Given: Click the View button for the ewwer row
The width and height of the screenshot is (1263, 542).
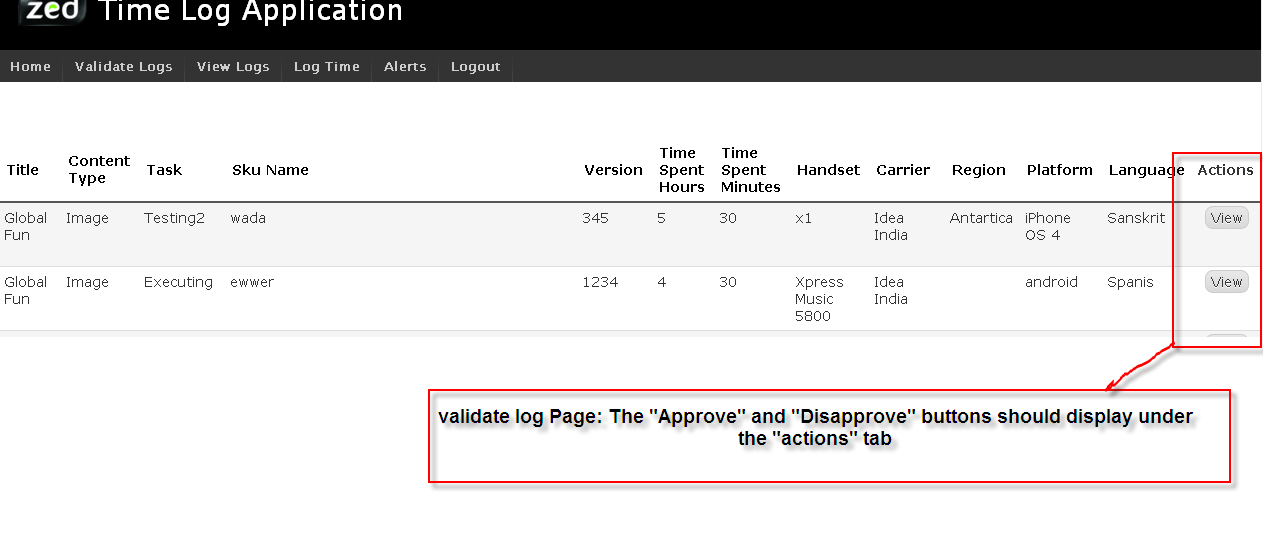Looking at the screenshot, I should [x=1226, y=282].
